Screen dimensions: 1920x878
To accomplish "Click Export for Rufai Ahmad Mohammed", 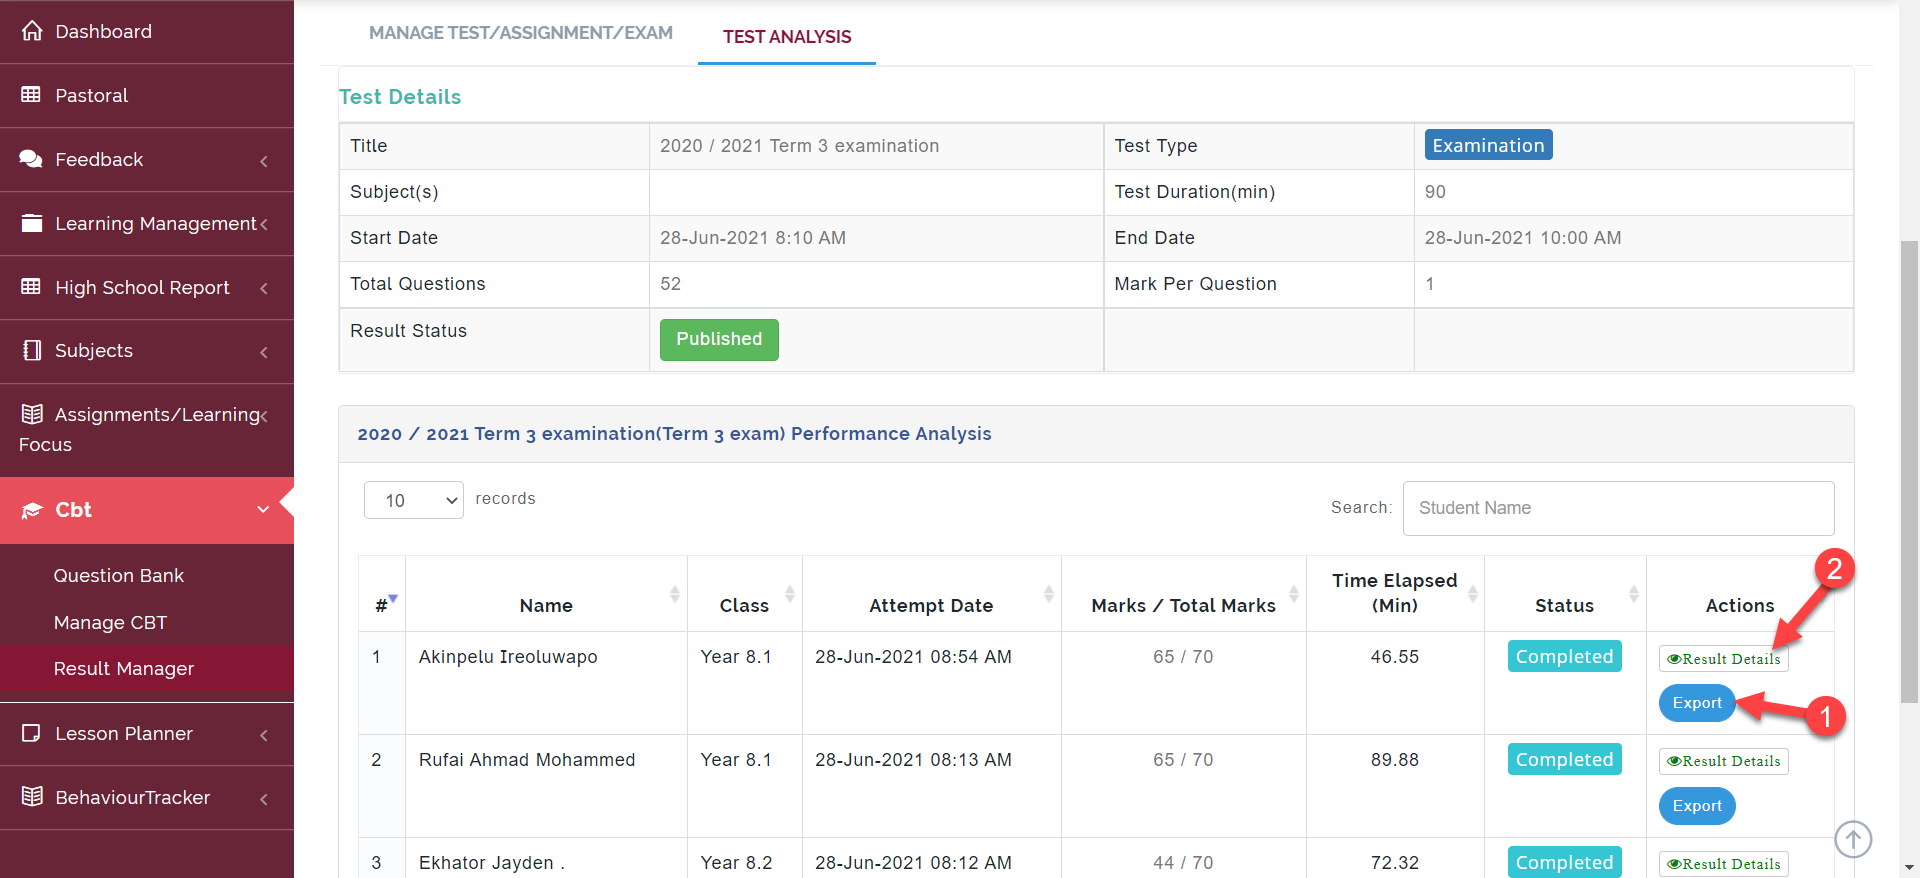I will (1697, 806).
